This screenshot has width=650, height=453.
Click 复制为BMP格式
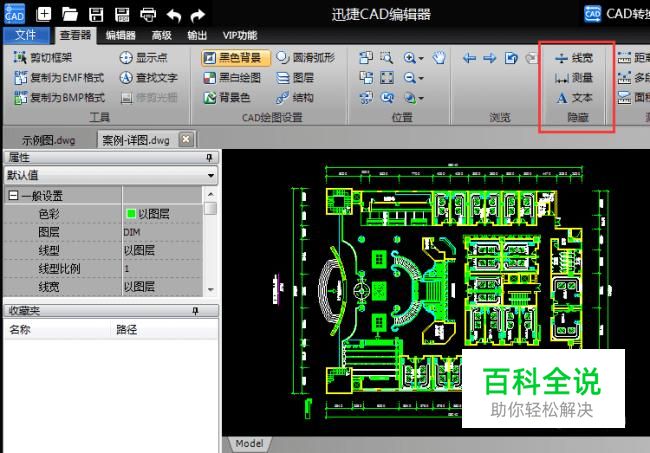pos(59,98)
